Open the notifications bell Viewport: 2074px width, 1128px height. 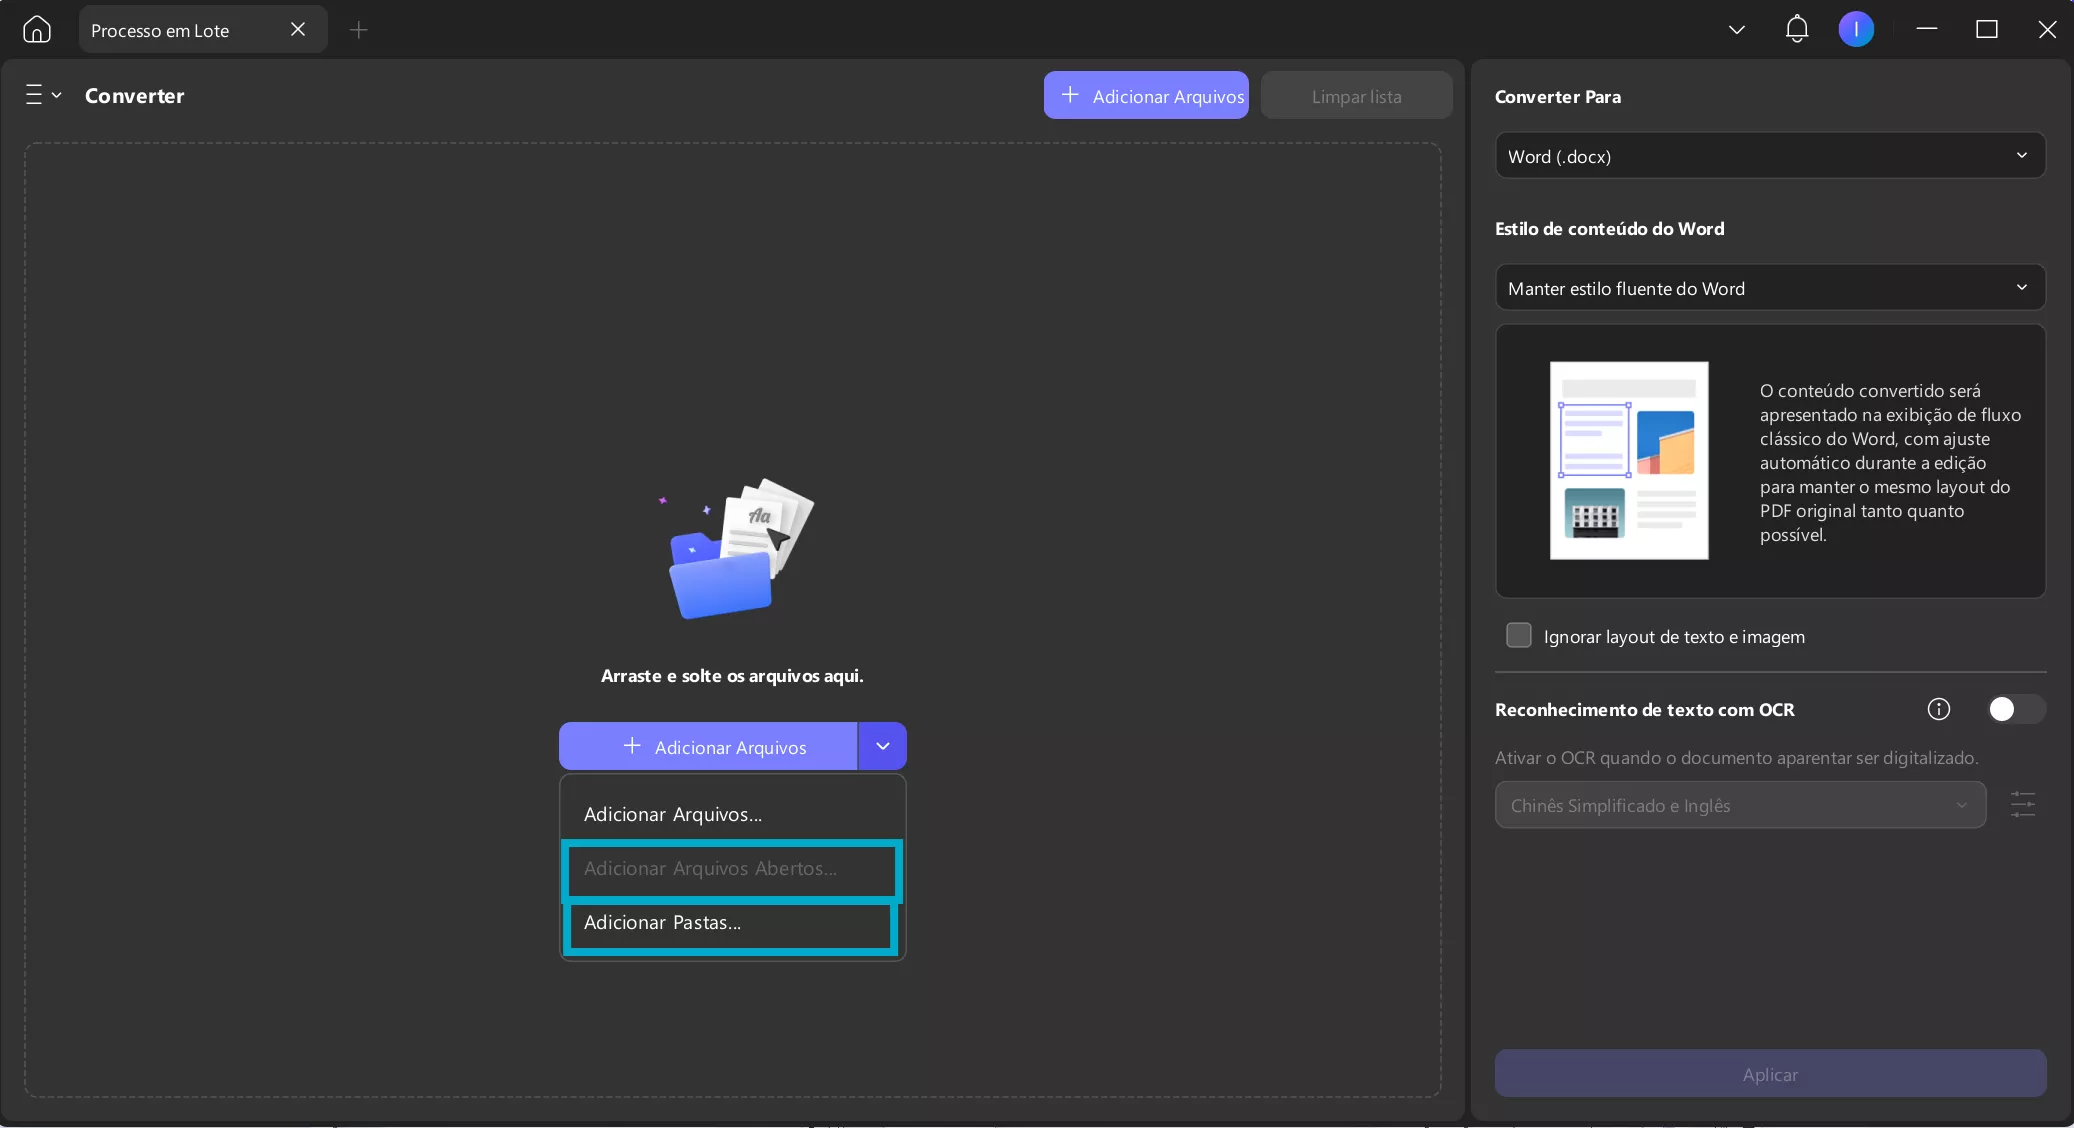(x=1796, y=30)
